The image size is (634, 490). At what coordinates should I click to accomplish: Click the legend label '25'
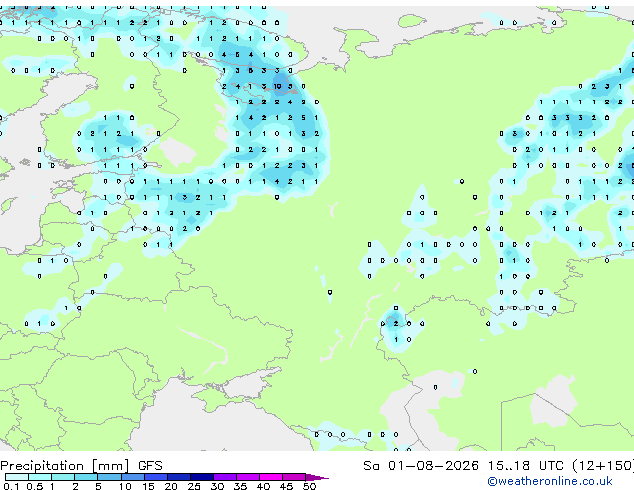(194, 486)
